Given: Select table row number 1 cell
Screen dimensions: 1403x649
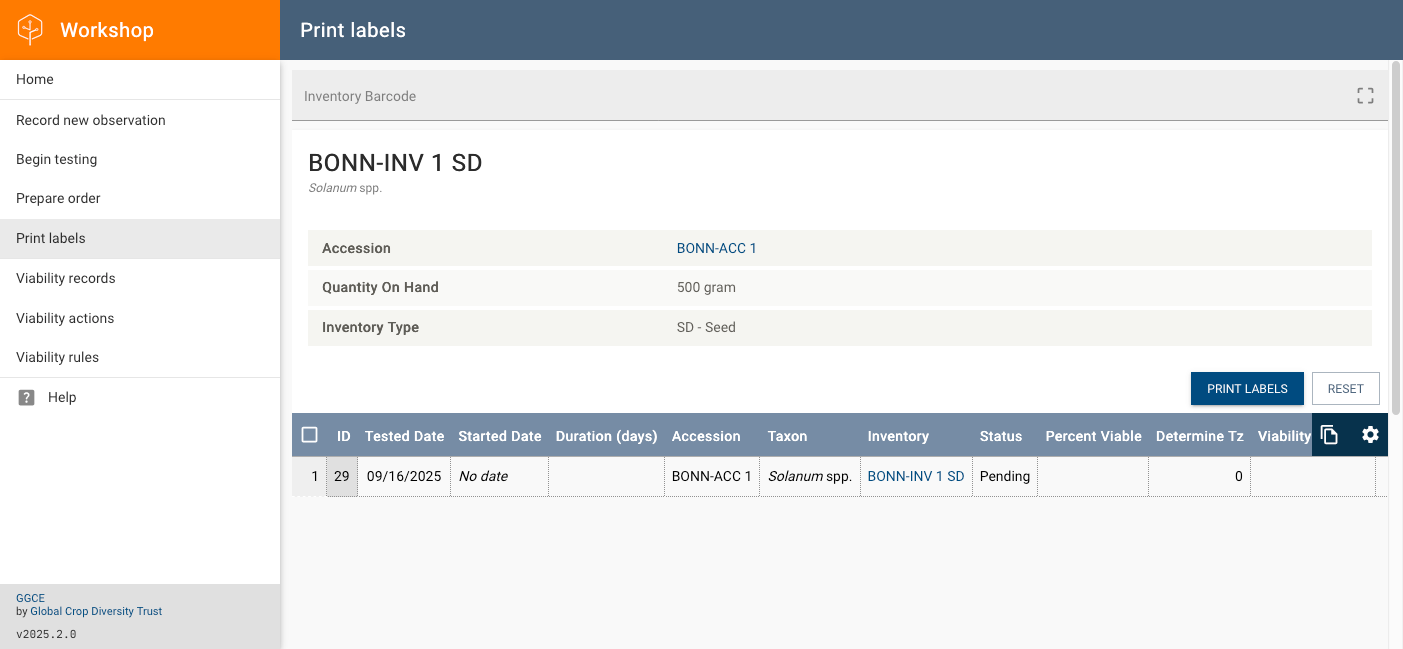Looking at the screenshot, I should point(310,476).
